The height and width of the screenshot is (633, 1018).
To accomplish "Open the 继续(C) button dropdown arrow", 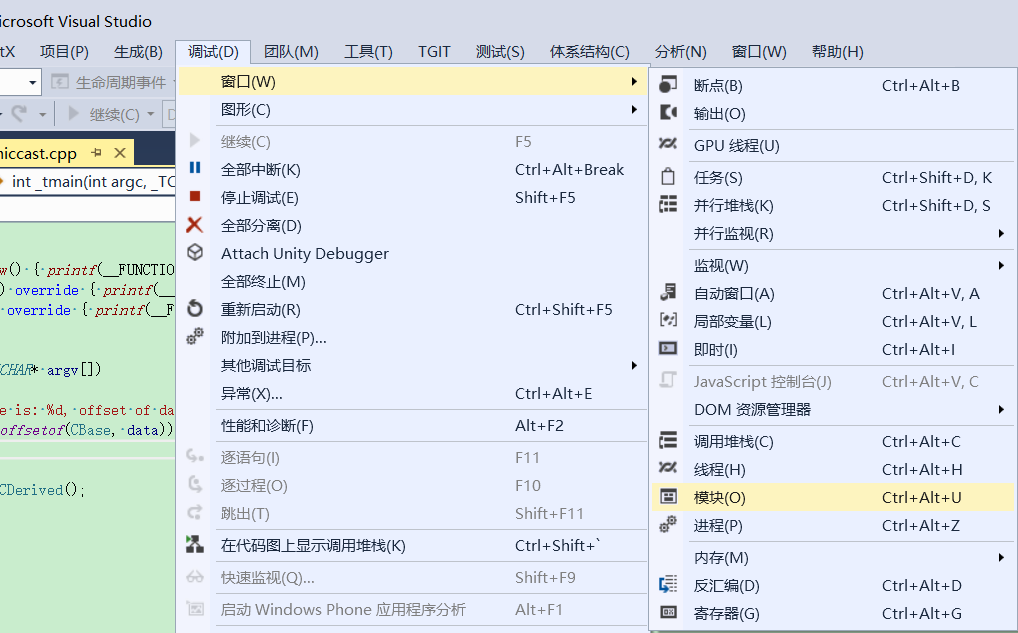I will (151, 114).
